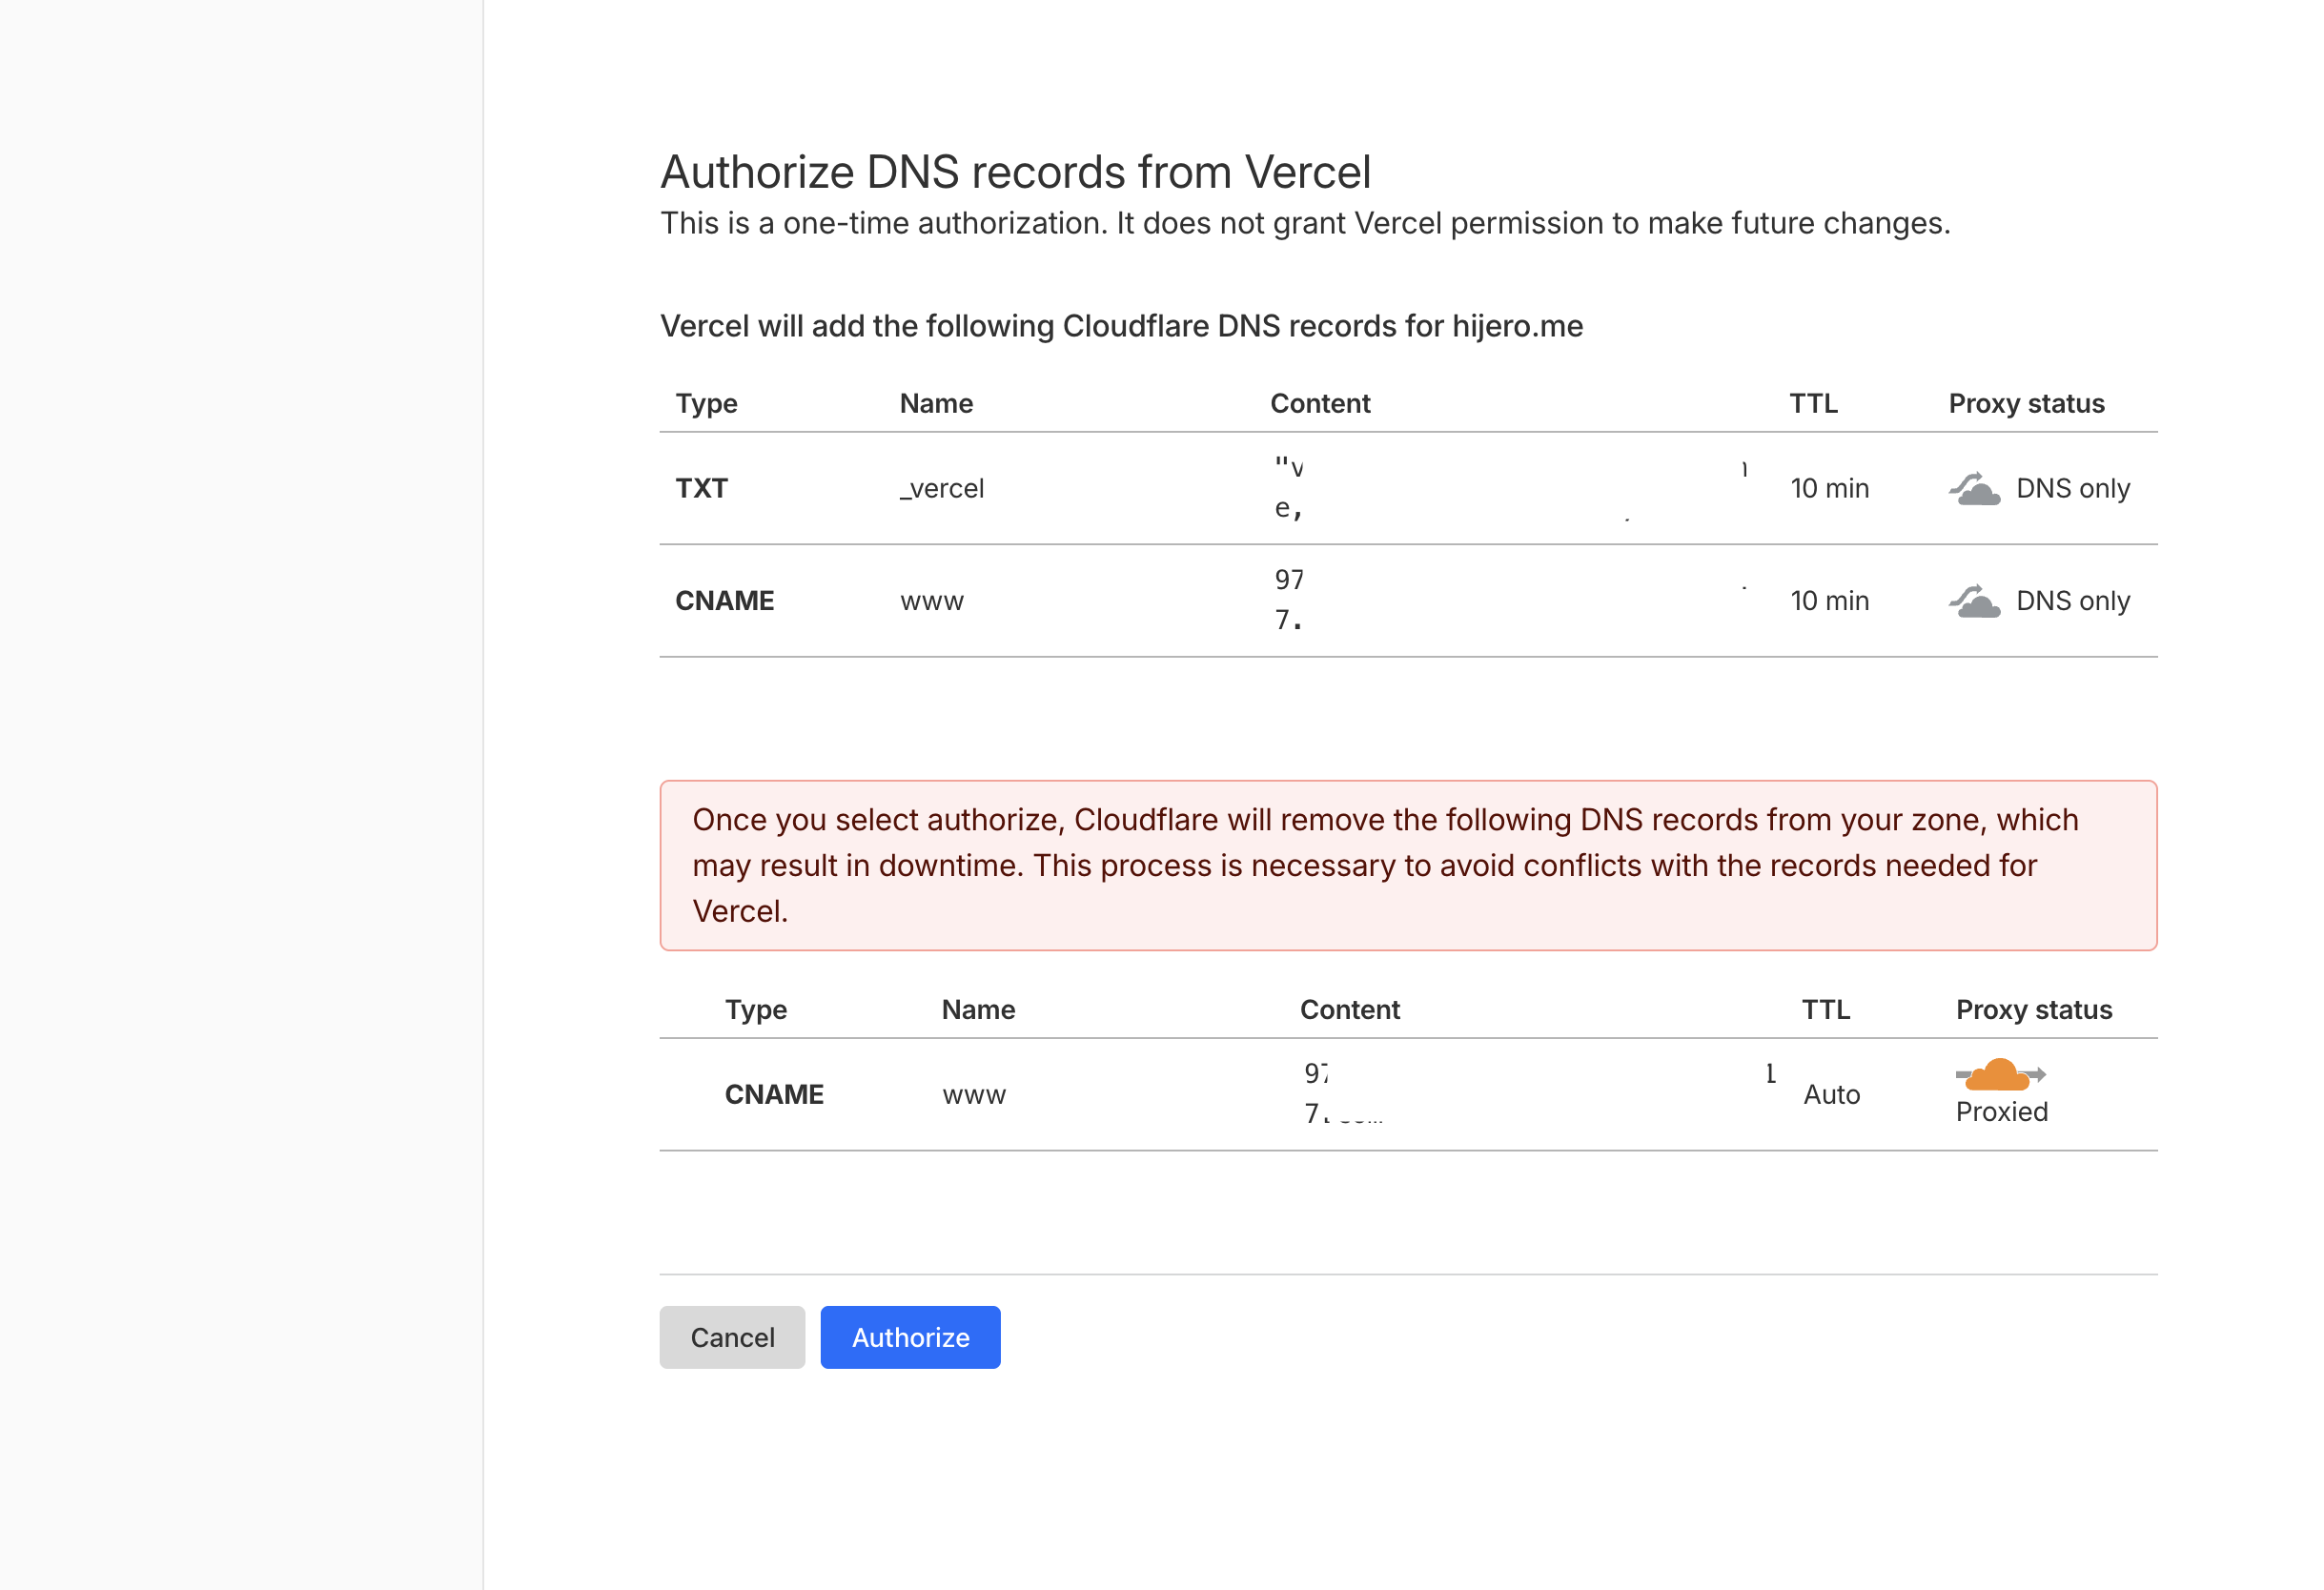Click the DNS only cloud icon in the 10 min CNAME row
This screenshot has height=1590, width=2324.
[x=1974, y=600]
